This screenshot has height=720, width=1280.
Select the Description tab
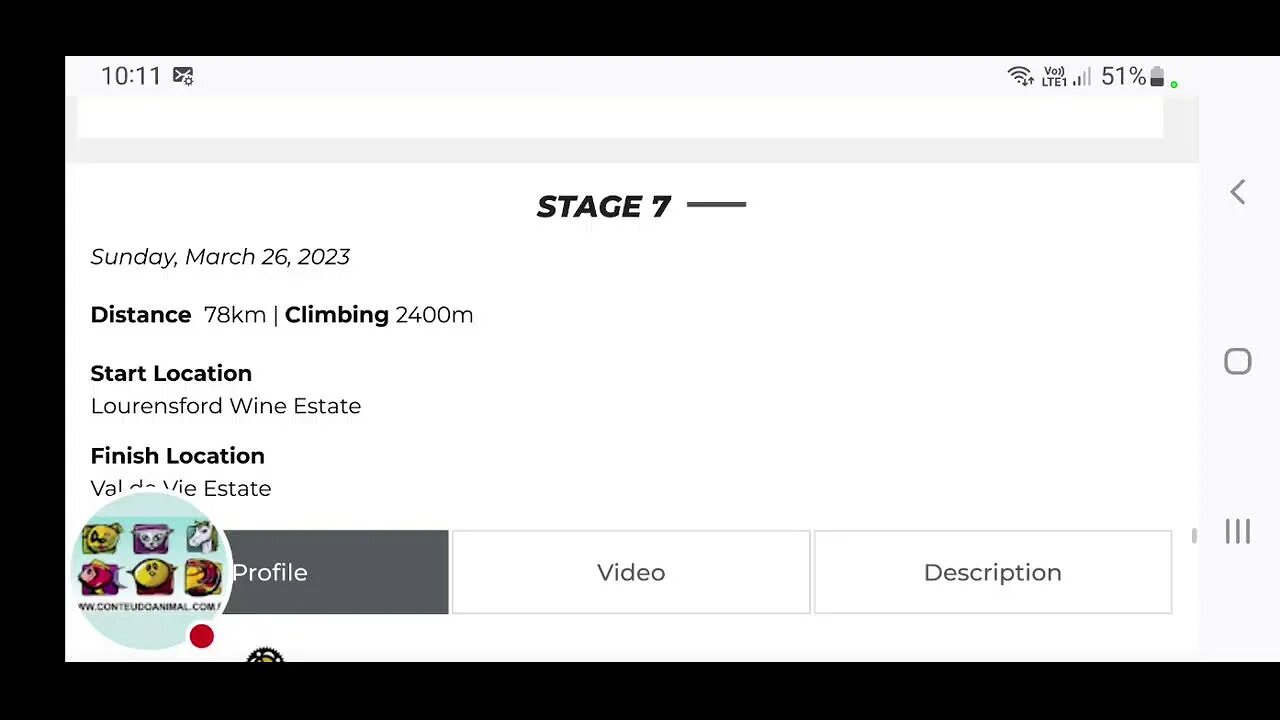tap(992, 572)
